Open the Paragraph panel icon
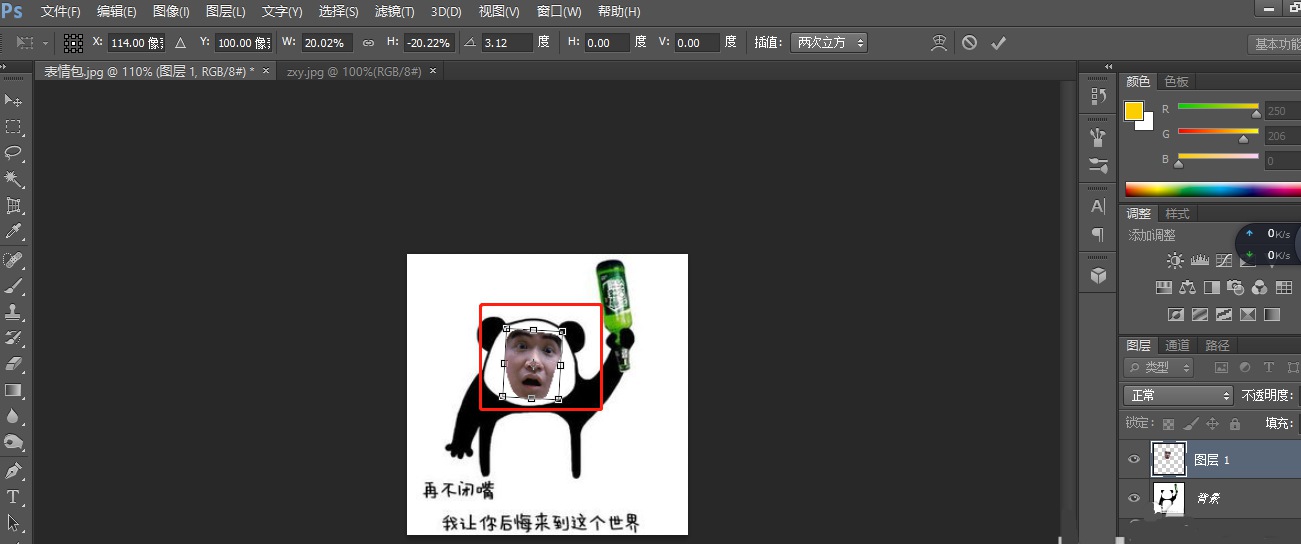1301x544 pixels. click(1098, 235)
